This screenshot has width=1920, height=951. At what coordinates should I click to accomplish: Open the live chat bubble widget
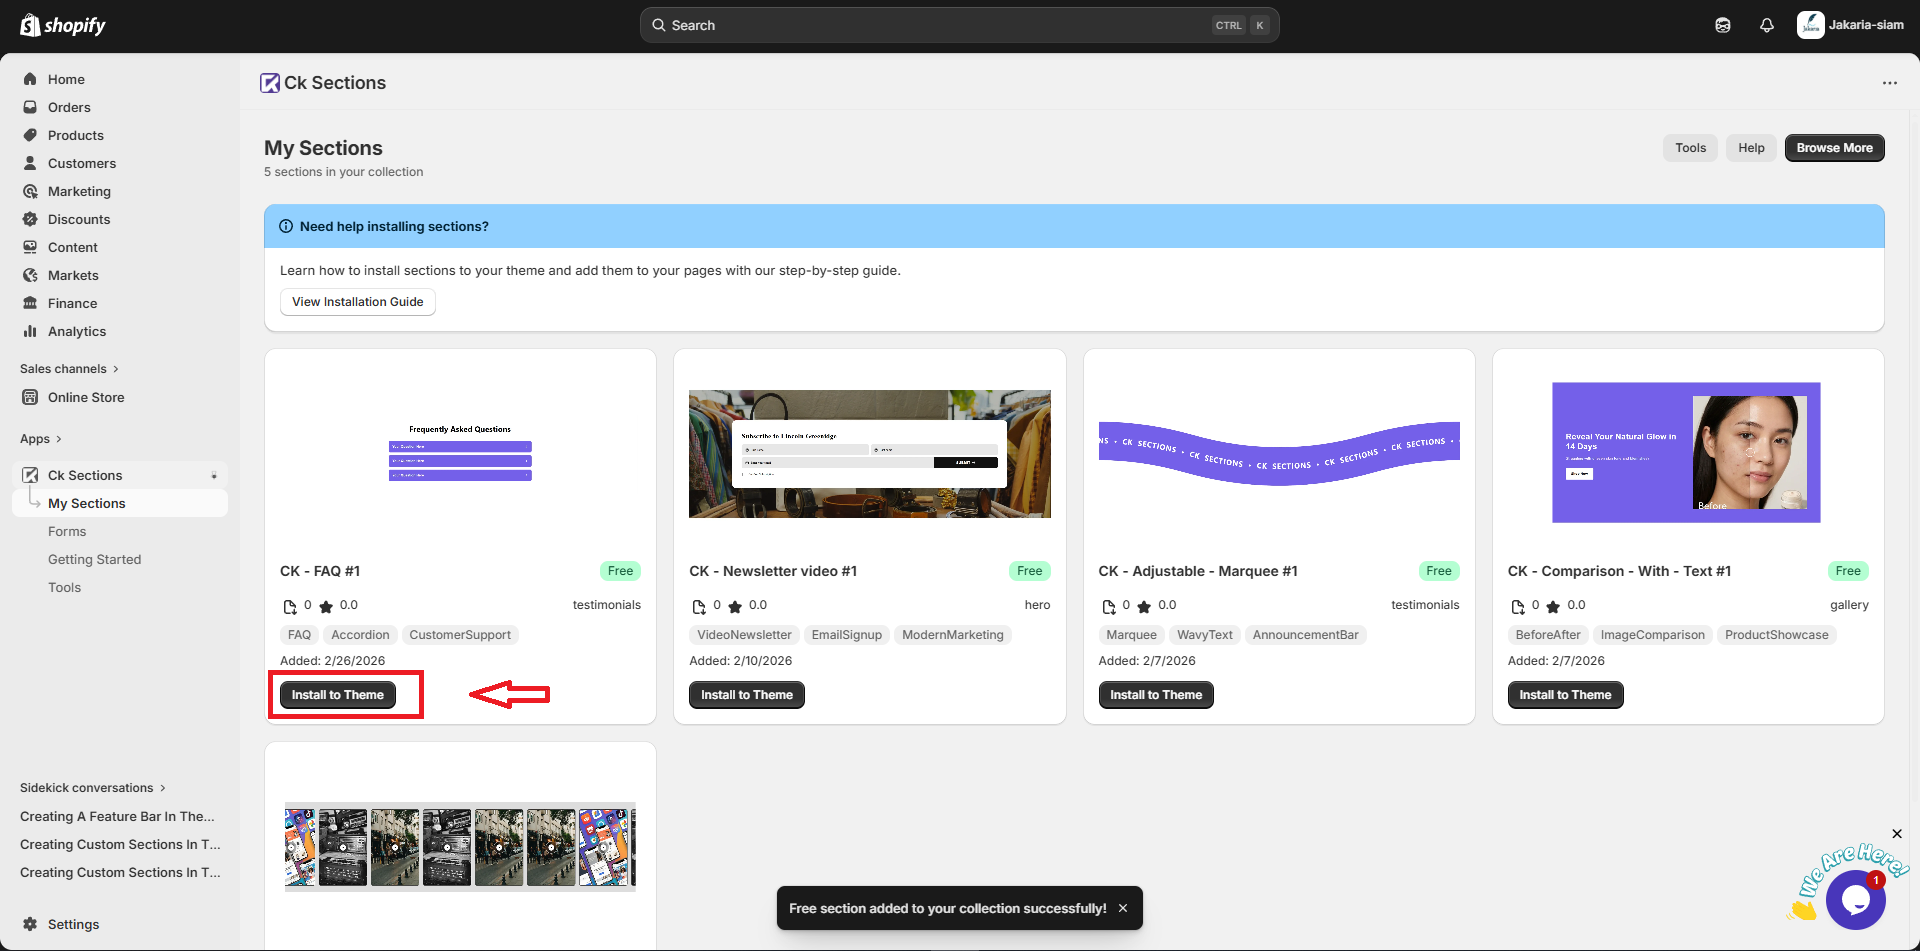tap(1855, 899)
